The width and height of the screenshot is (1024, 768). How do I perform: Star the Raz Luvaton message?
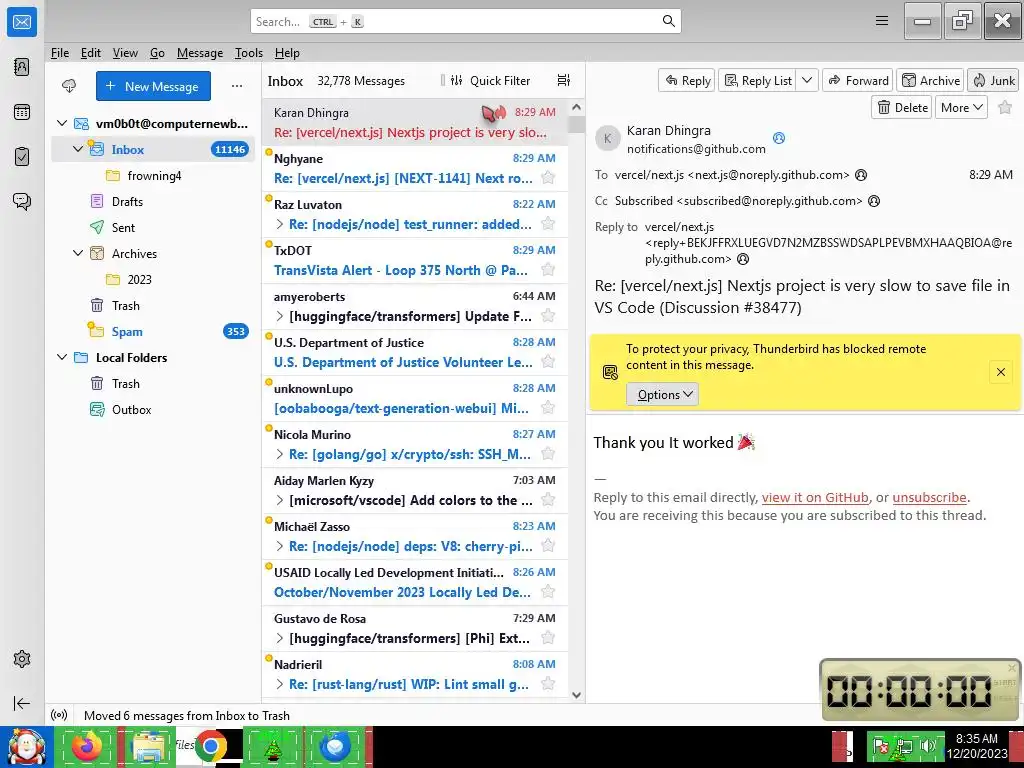point(548,224)
